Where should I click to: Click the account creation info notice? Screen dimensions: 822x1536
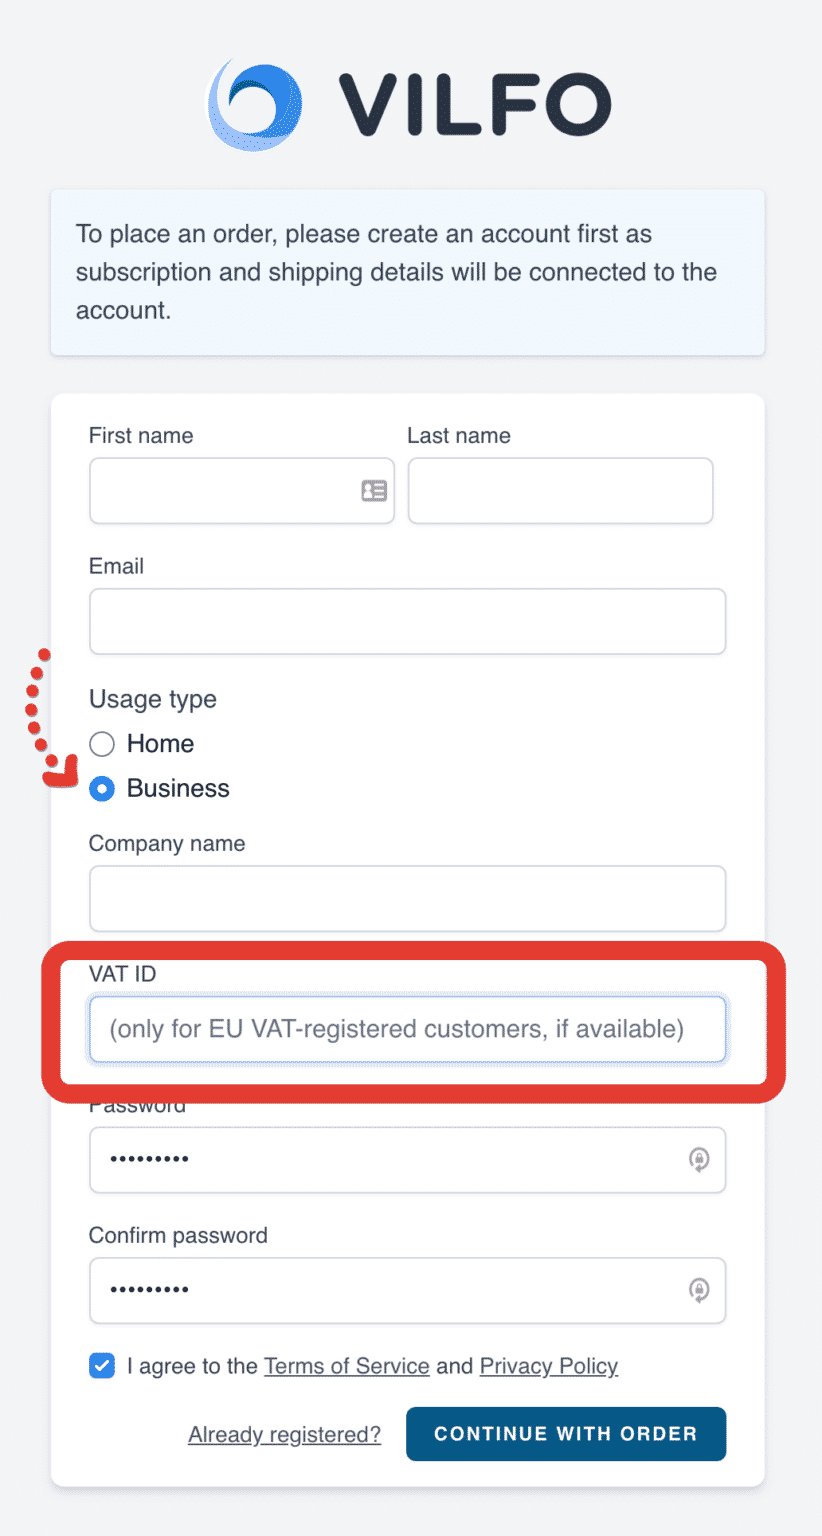407,272
